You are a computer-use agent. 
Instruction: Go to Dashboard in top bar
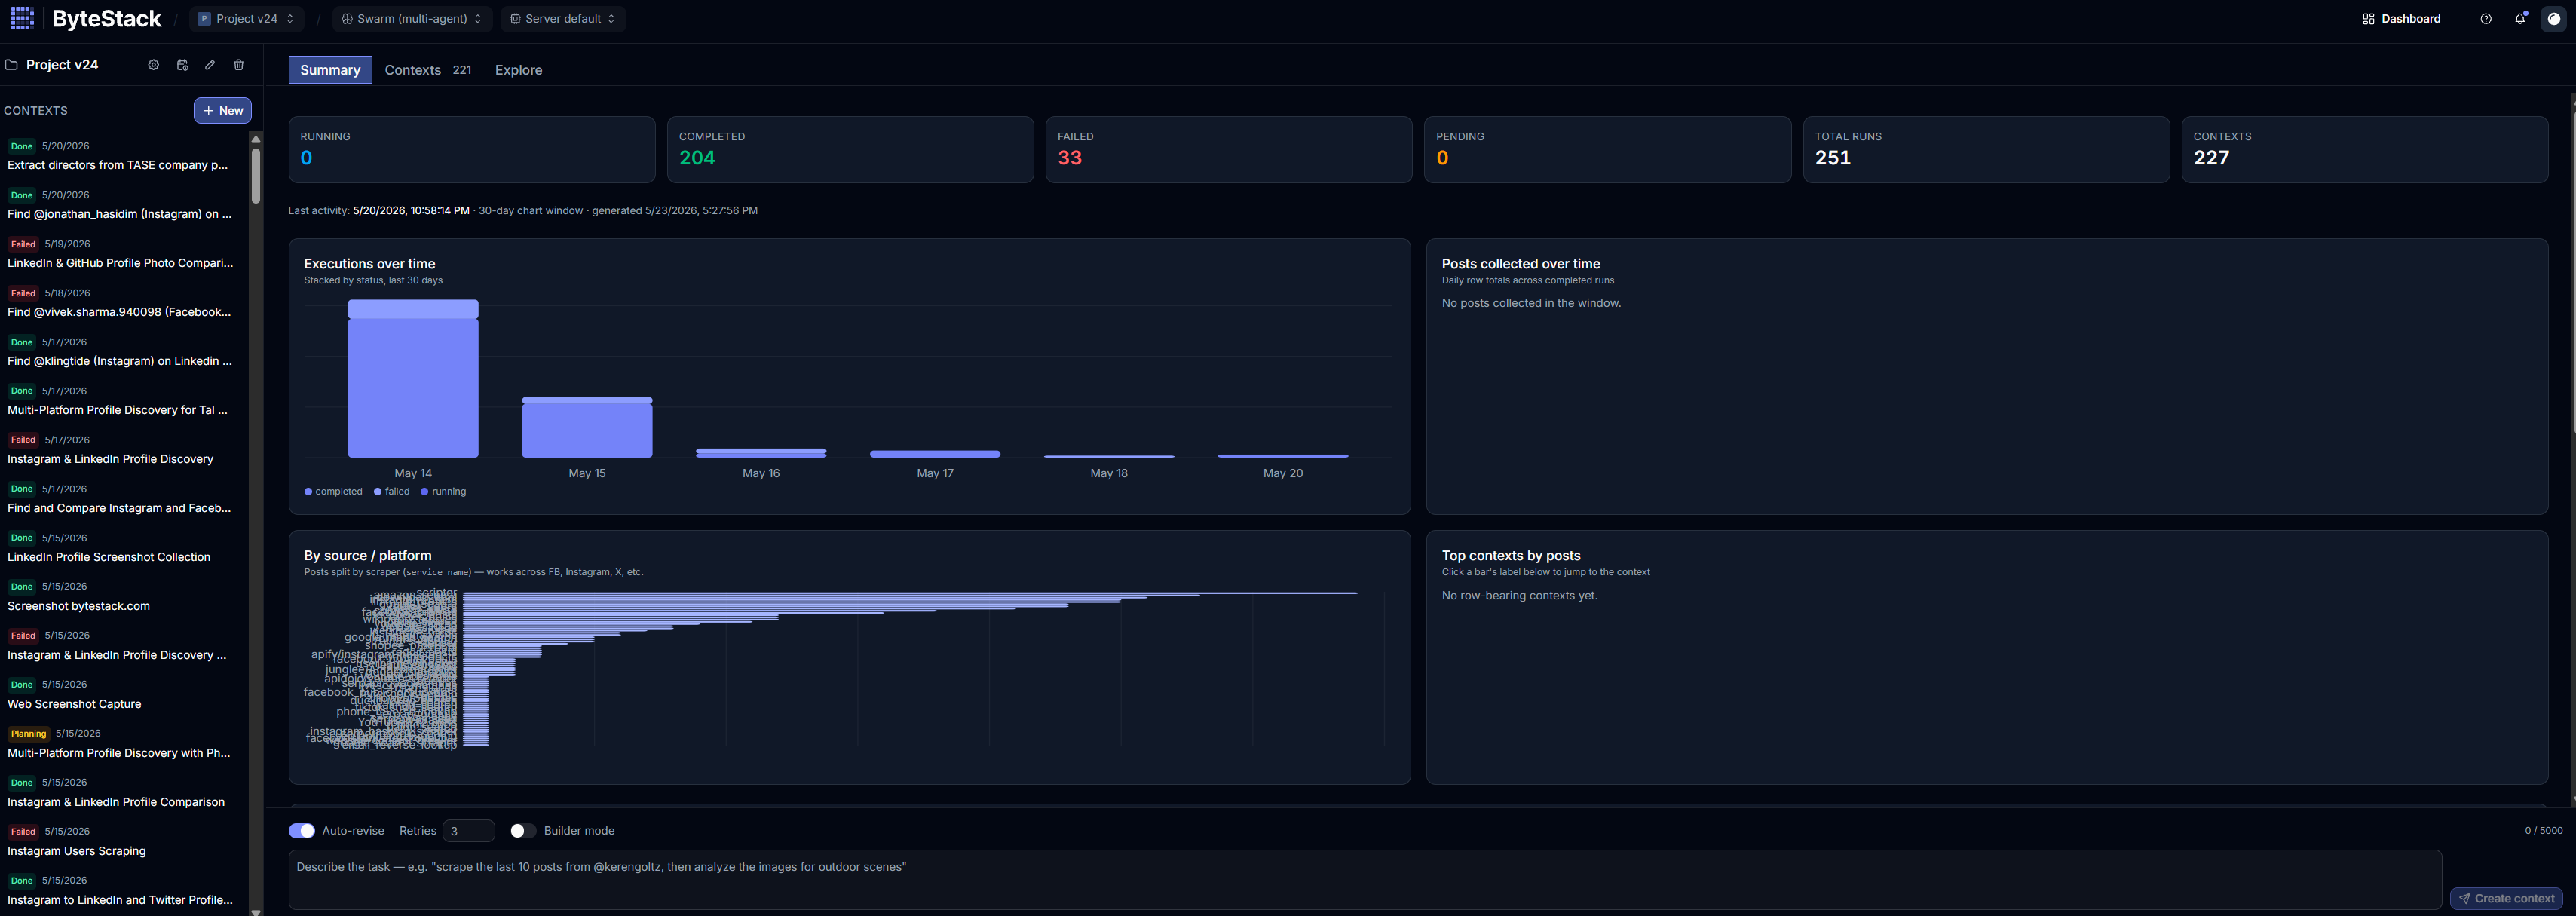pos(2401,19)
